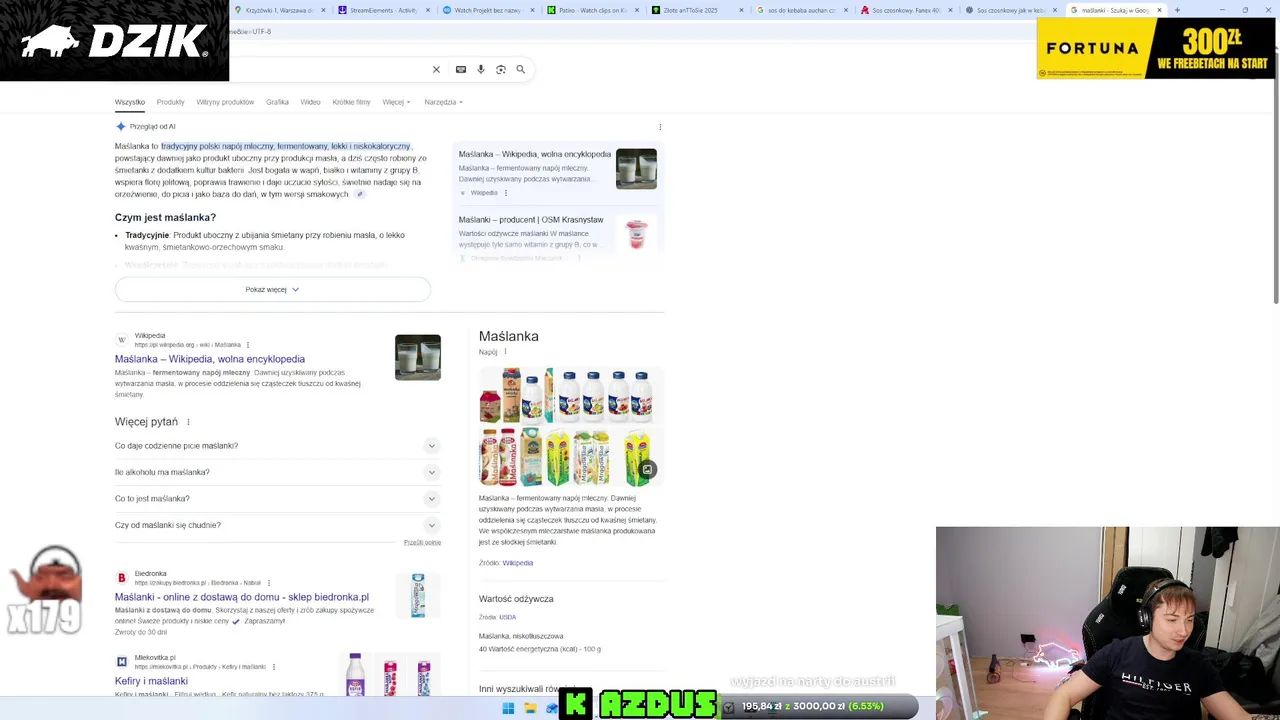Start voice search via the microphone icon
This screenshot has height=720, width=1280.
click(481, 69)
